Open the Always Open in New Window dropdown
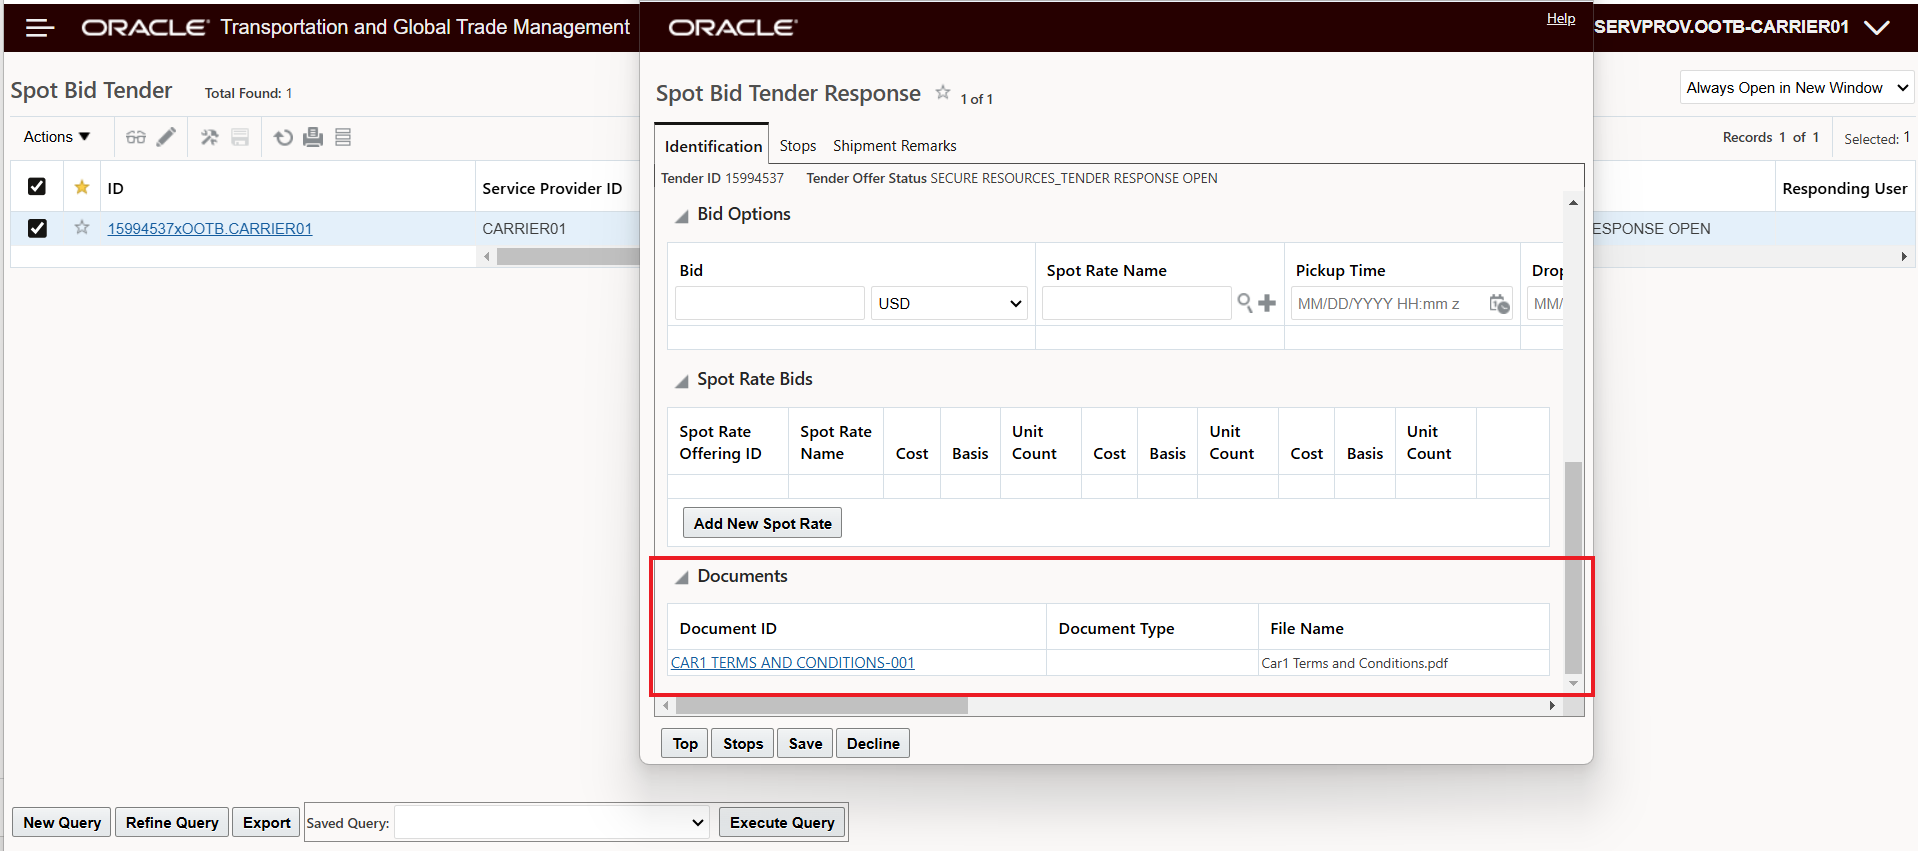The height and width of the screenshot is (851, 1918). click(x=1797, y=88)
